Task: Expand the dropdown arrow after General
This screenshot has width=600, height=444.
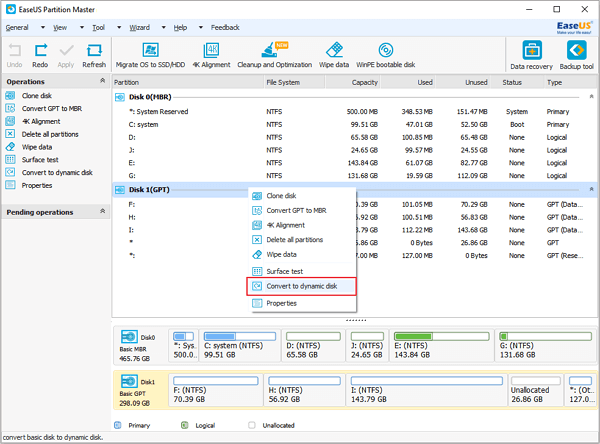Action: point(43,28)
